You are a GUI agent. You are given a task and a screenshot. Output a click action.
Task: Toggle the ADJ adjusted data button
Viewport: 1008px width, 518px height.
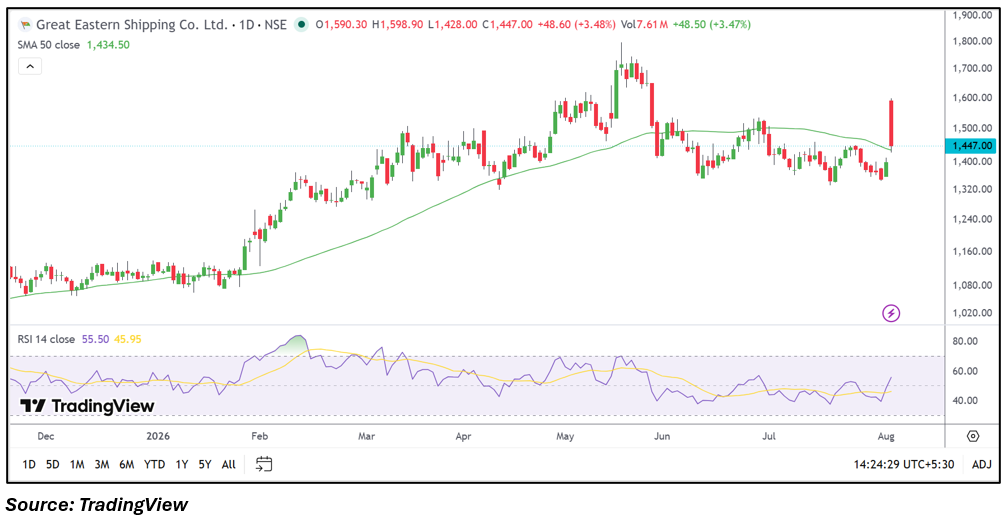point(982,464)
